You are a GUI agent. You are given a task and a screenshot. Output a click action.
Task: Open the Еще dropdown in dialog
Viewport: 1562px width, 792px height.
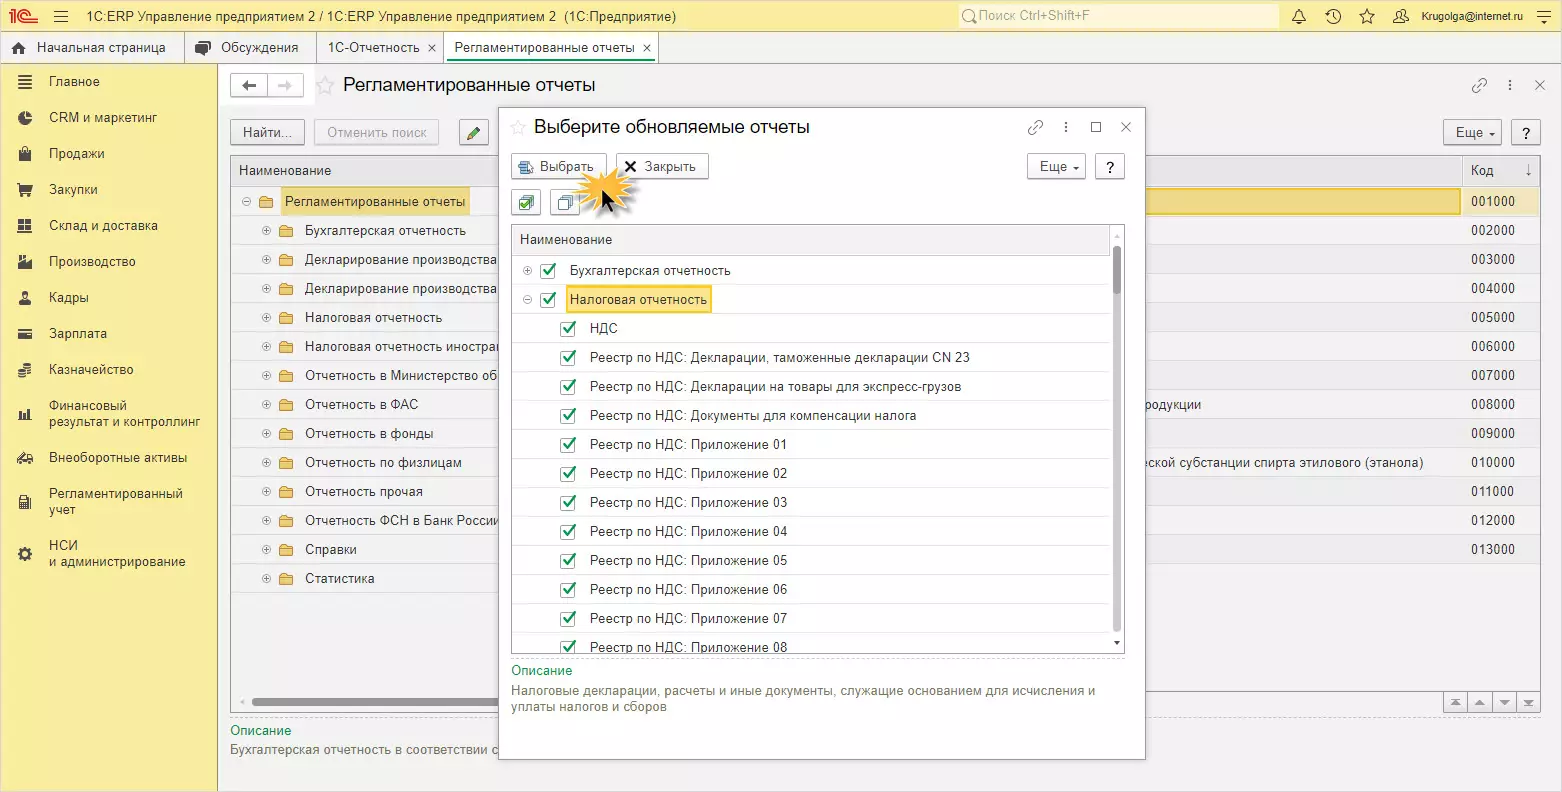(x=1057, y=167)
